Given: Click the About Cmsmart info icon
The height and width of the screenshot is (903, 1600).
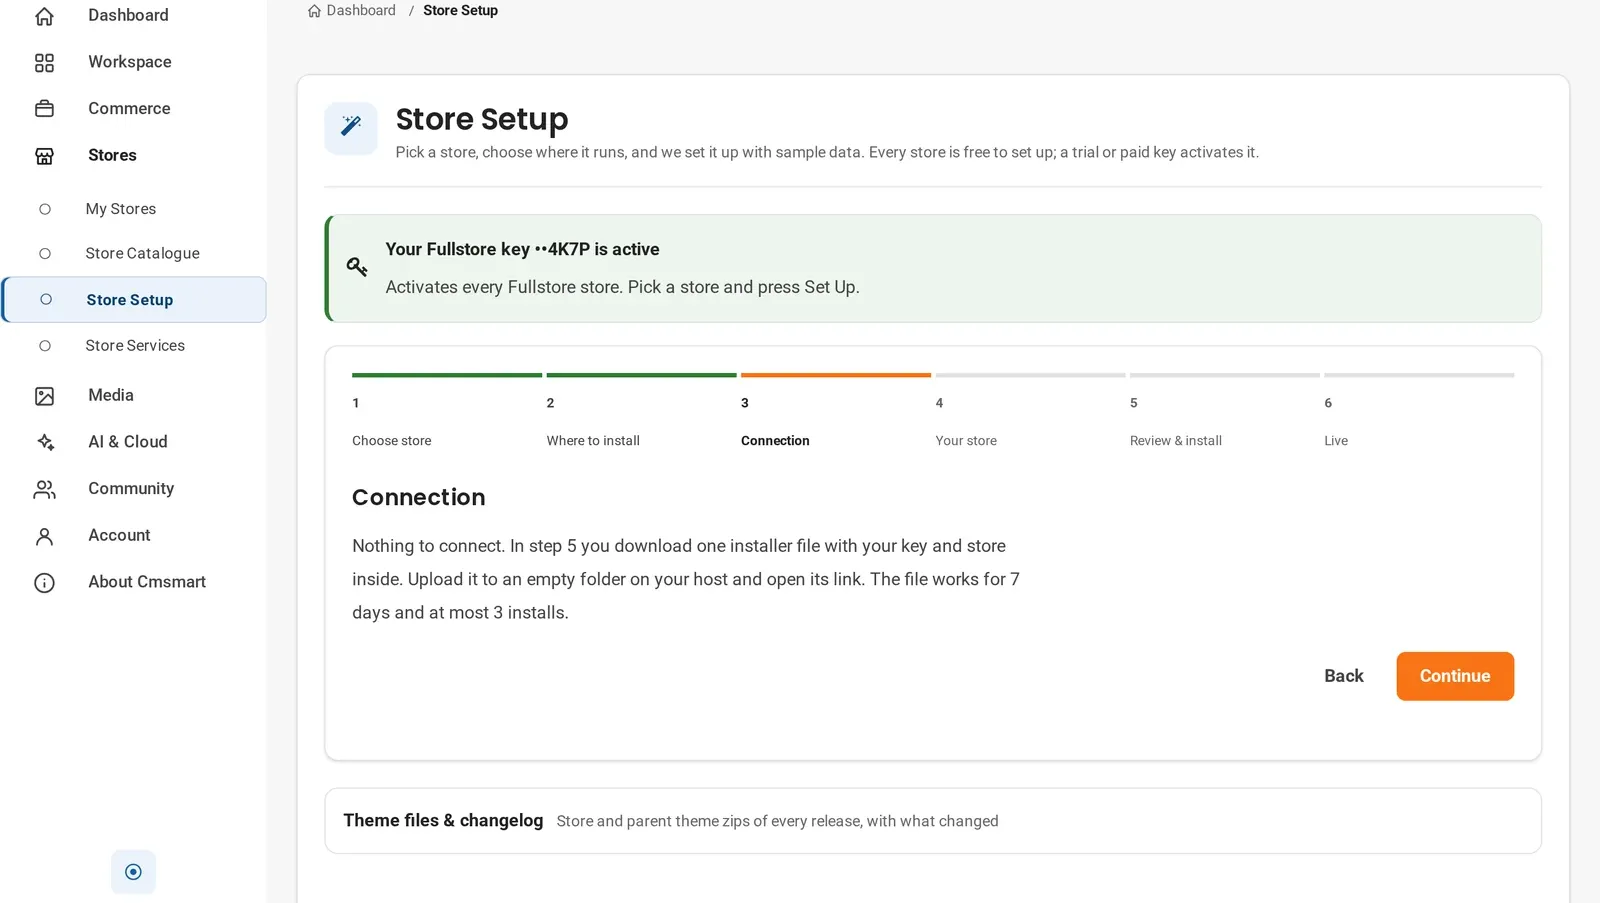Looking at the screenshot, I should [44, 583].
